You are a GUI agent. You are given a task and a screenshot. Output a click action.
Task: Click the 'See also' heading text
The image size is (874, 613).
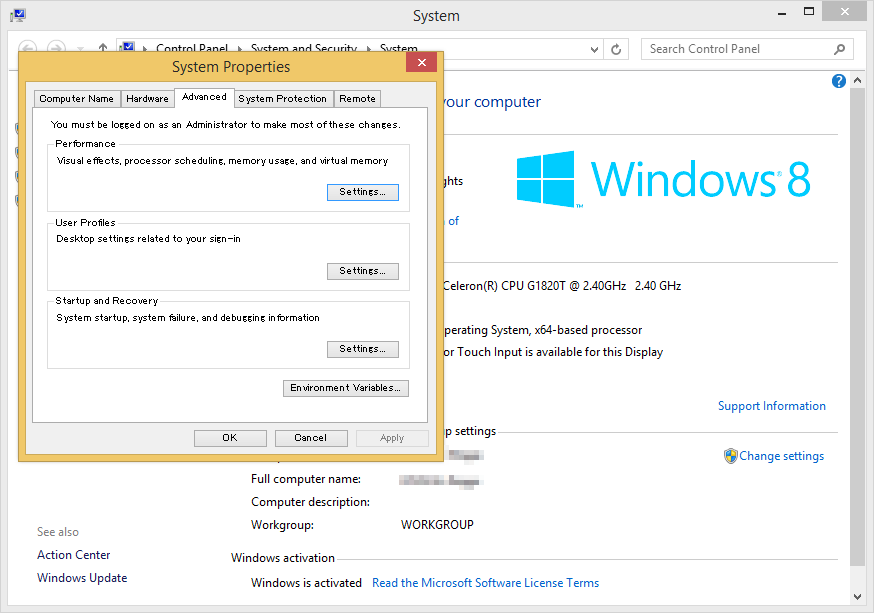(58, 532)
